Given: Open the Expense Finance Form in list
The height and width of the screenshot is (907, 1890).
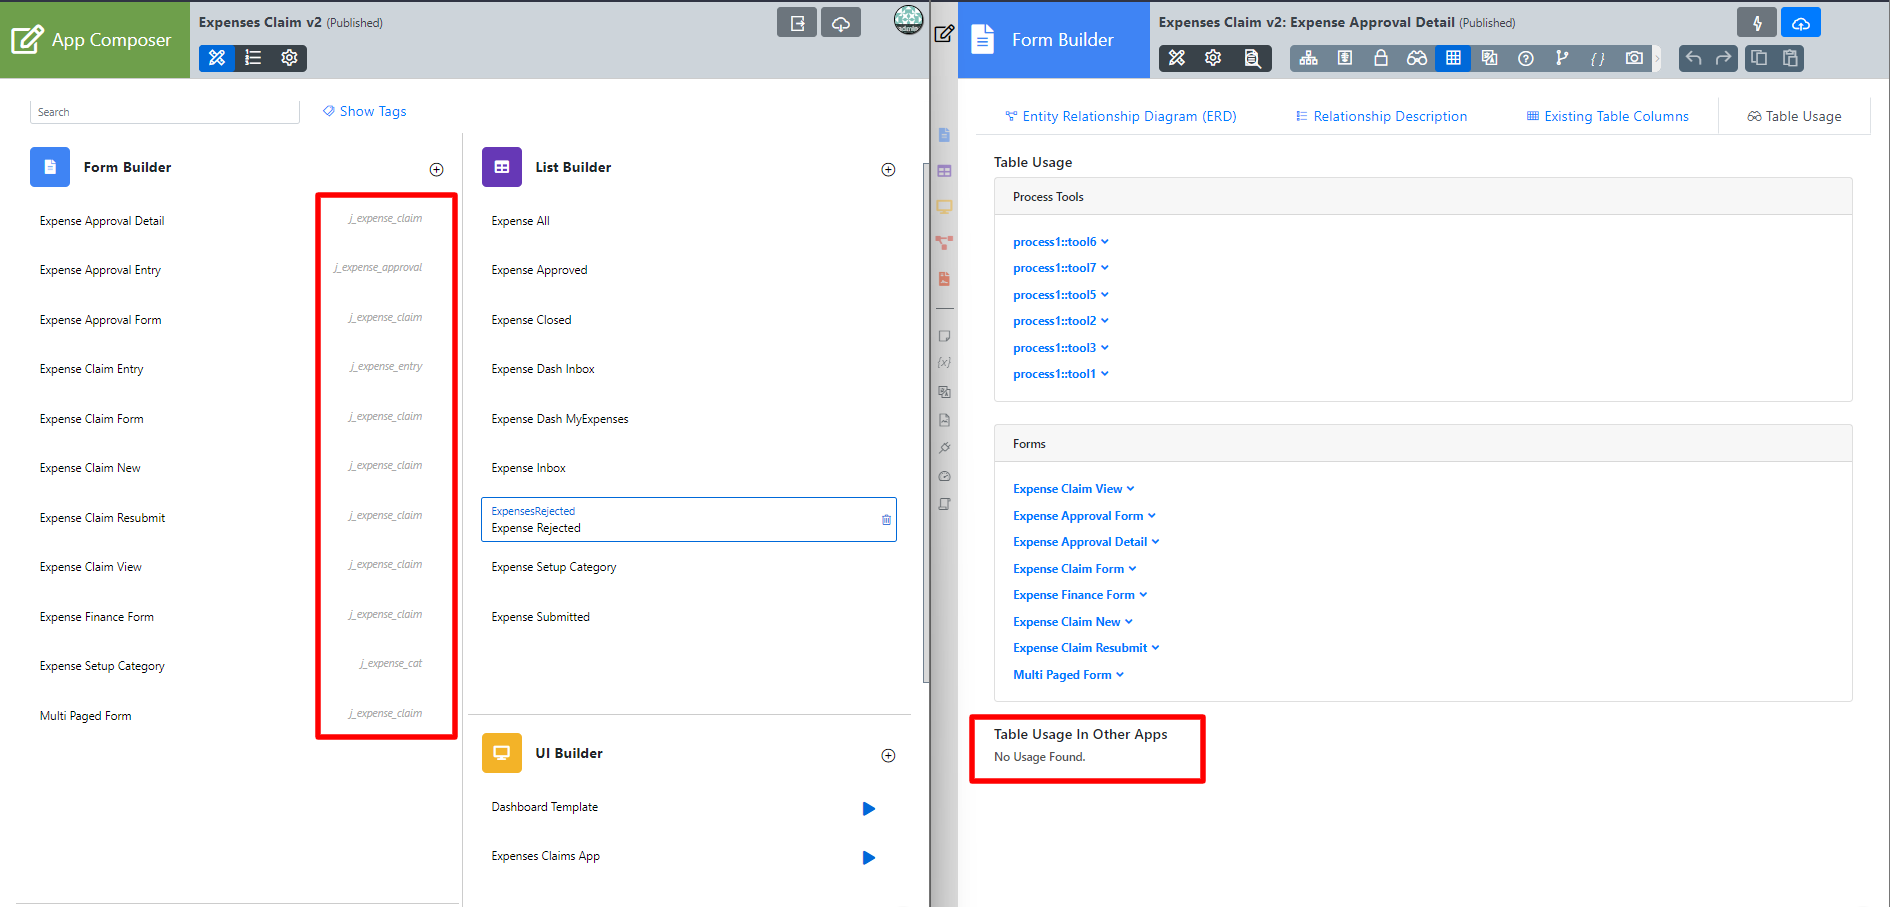Looking at the screenshot, I should 97,617.
